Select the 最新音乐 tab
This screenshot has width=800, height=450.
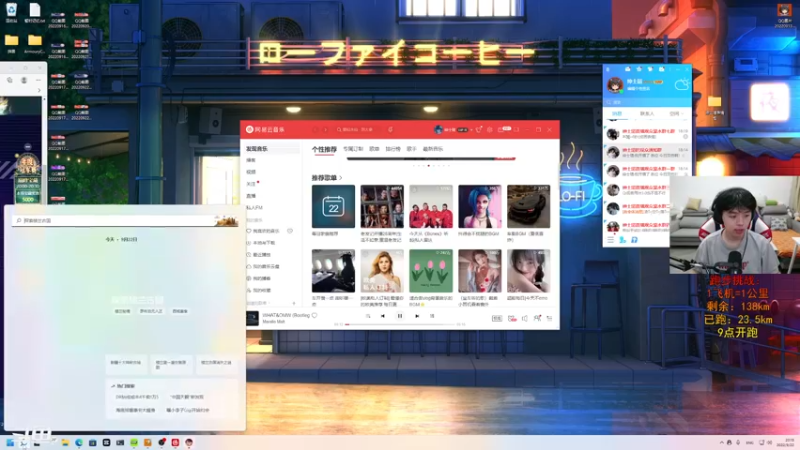click(433, 149)
